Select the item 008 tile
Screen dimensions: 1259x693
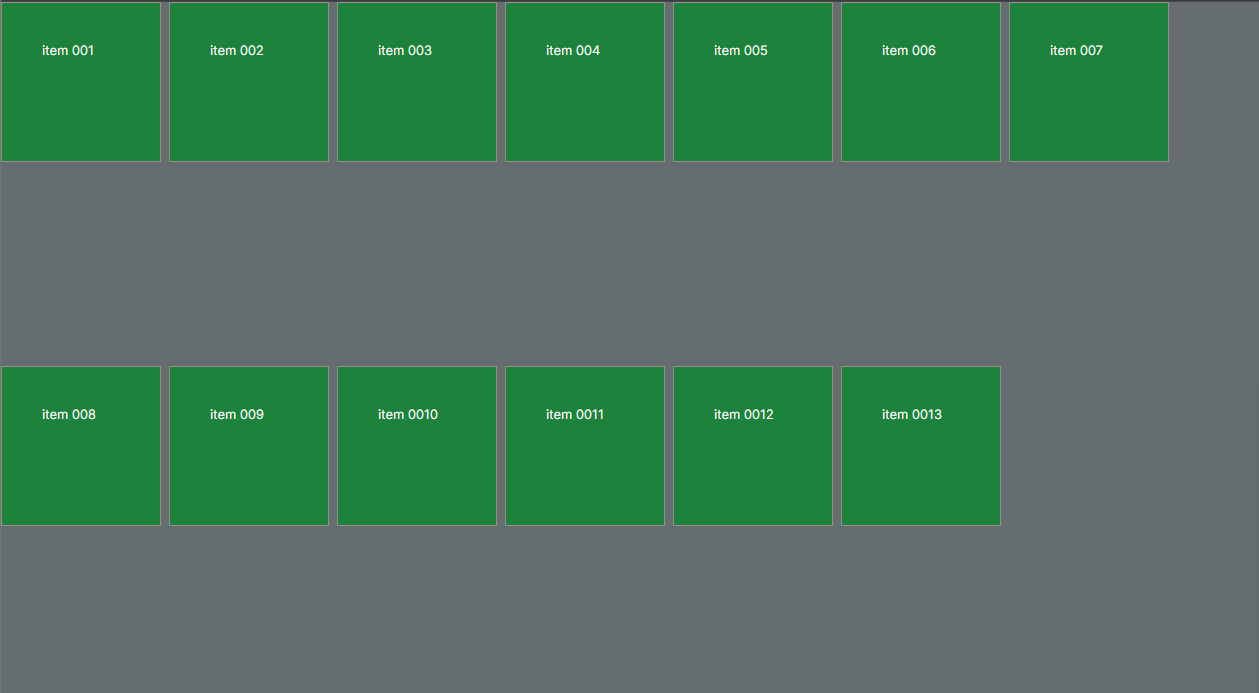(x=81, y=446)
